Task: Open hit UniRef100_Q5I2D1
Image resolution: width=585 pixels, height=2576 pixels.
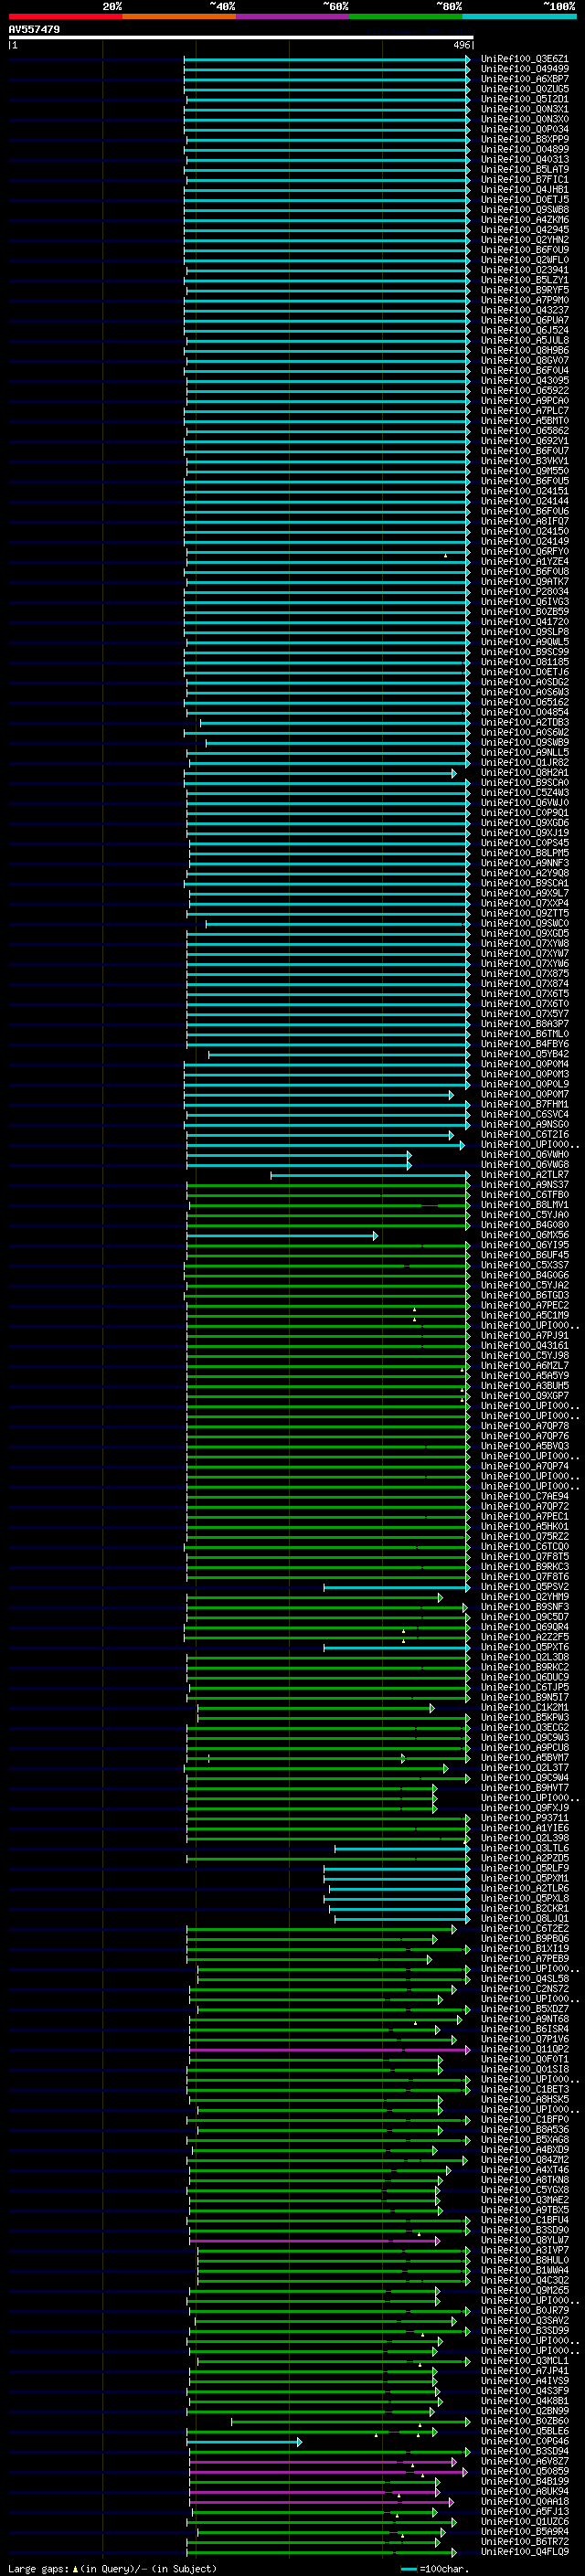Action: coord(525,99)
